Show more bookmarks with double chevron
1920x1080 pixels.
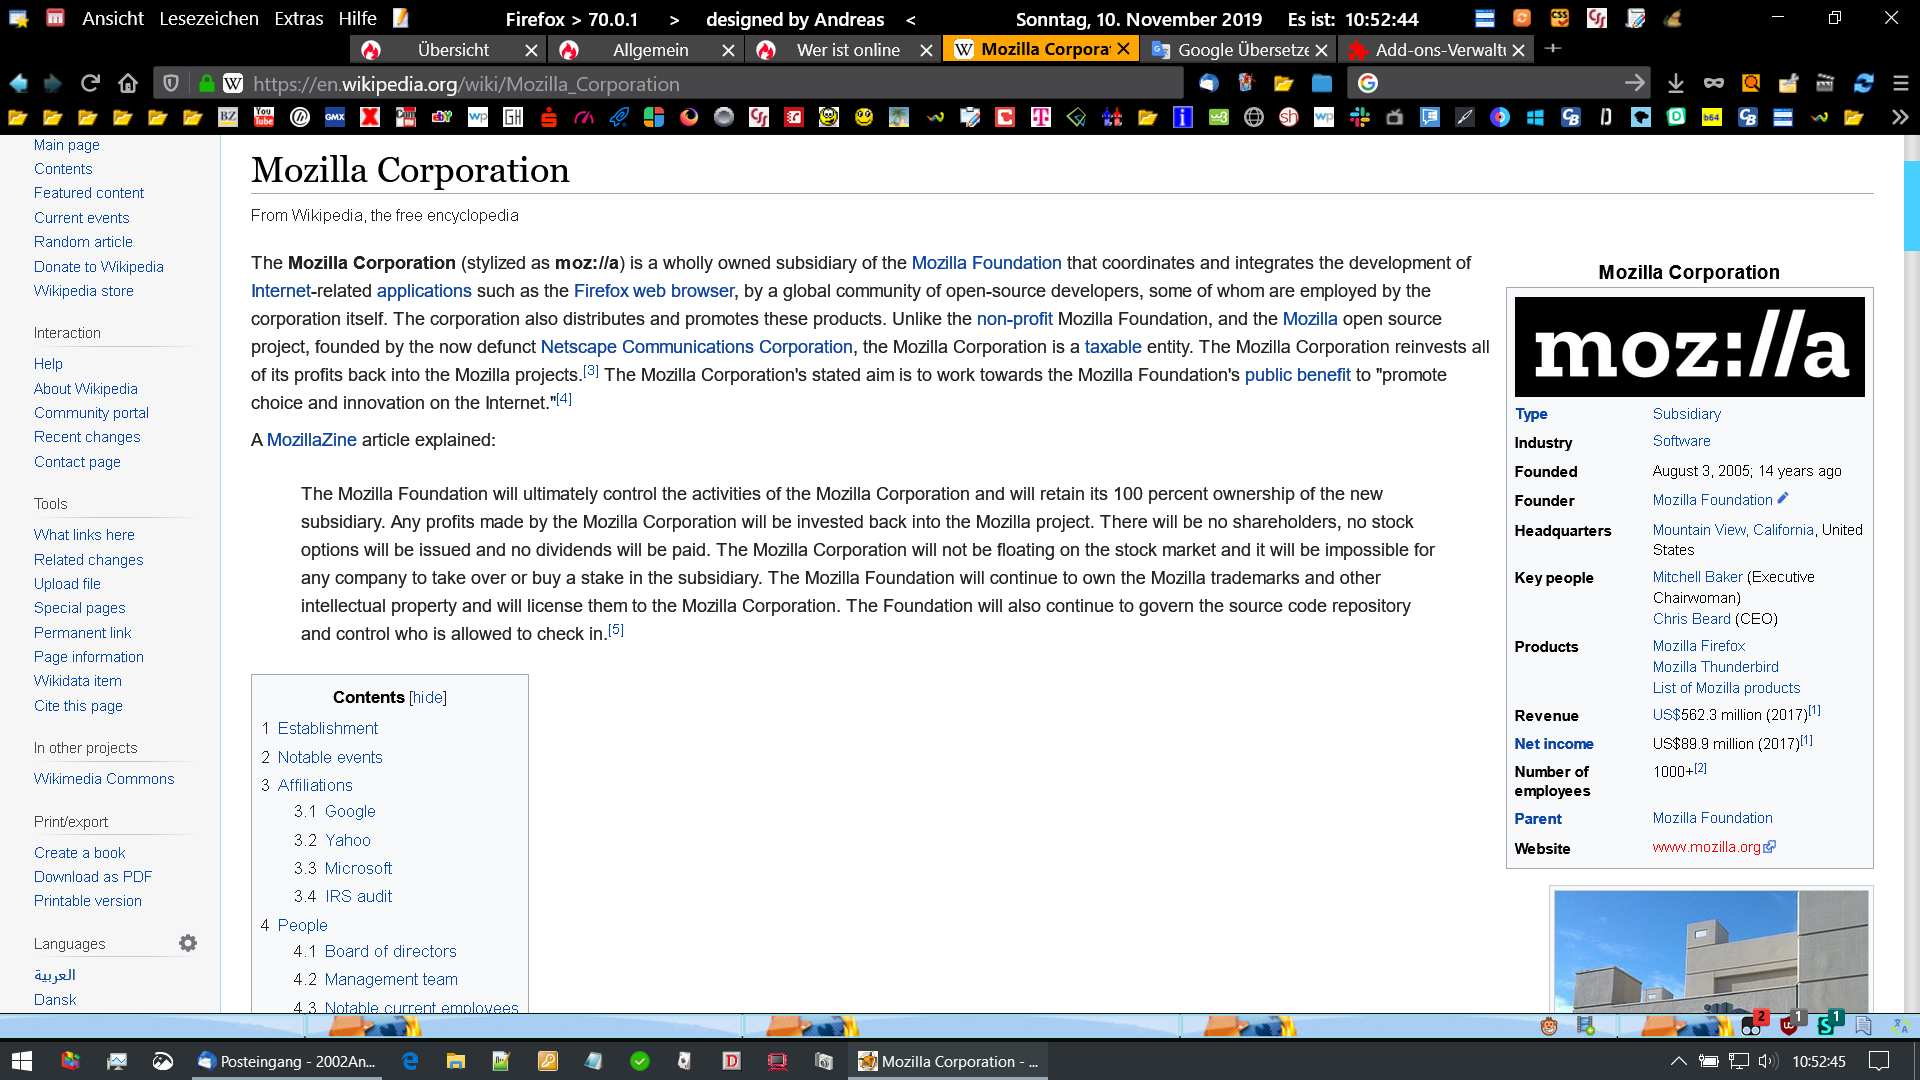1899,117
